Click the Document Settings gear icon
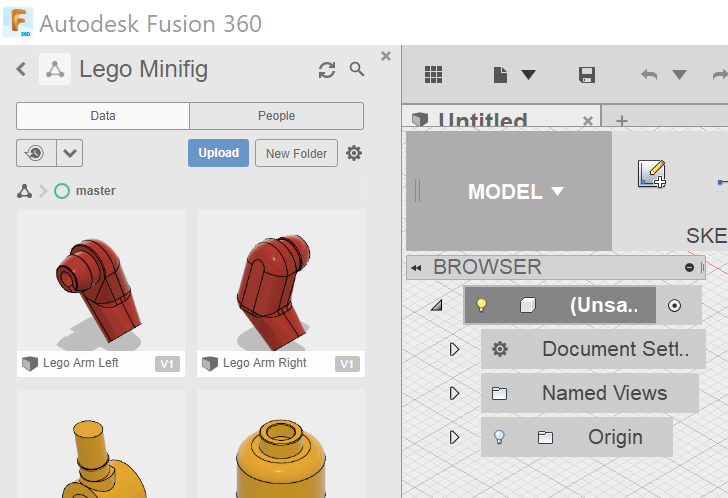This screenshot has height=498, width=728. click(x=500, y=349)
